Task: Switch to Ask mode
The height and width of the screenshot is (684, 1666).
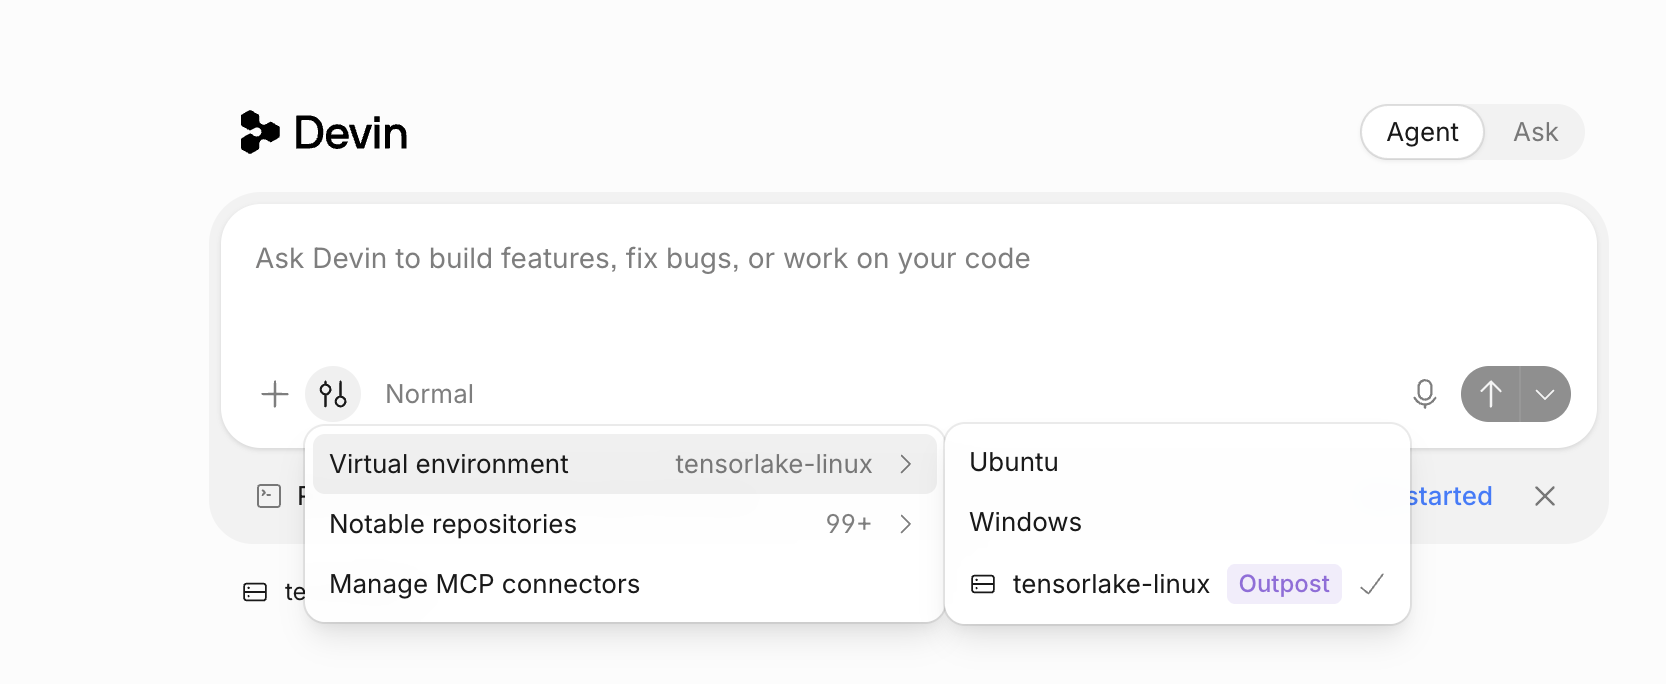Action: (1535, 132)
